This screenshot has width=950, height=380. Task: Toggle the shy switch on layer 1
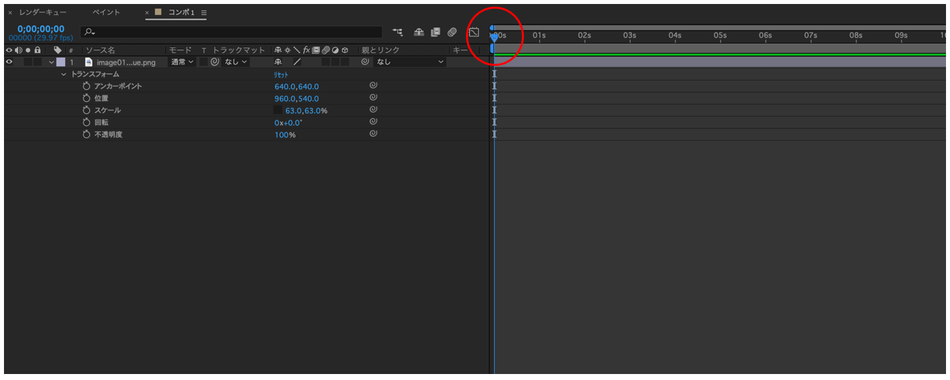coord(278,62)
